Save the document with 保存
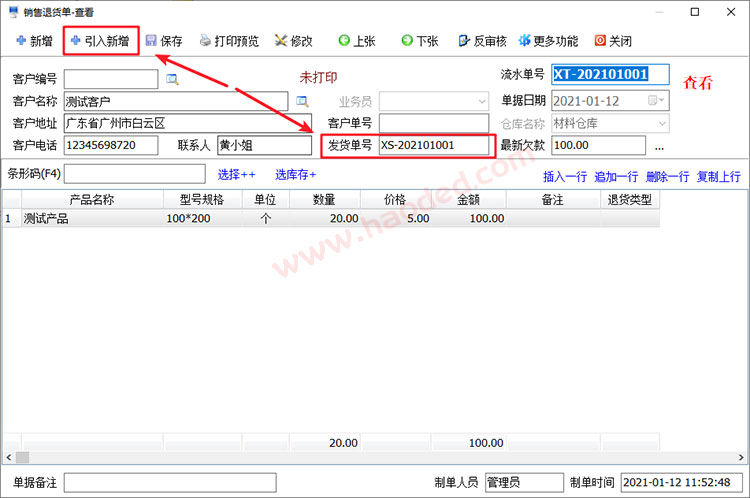750x498 pixels. pyautogui.click(x=164, y=41)
